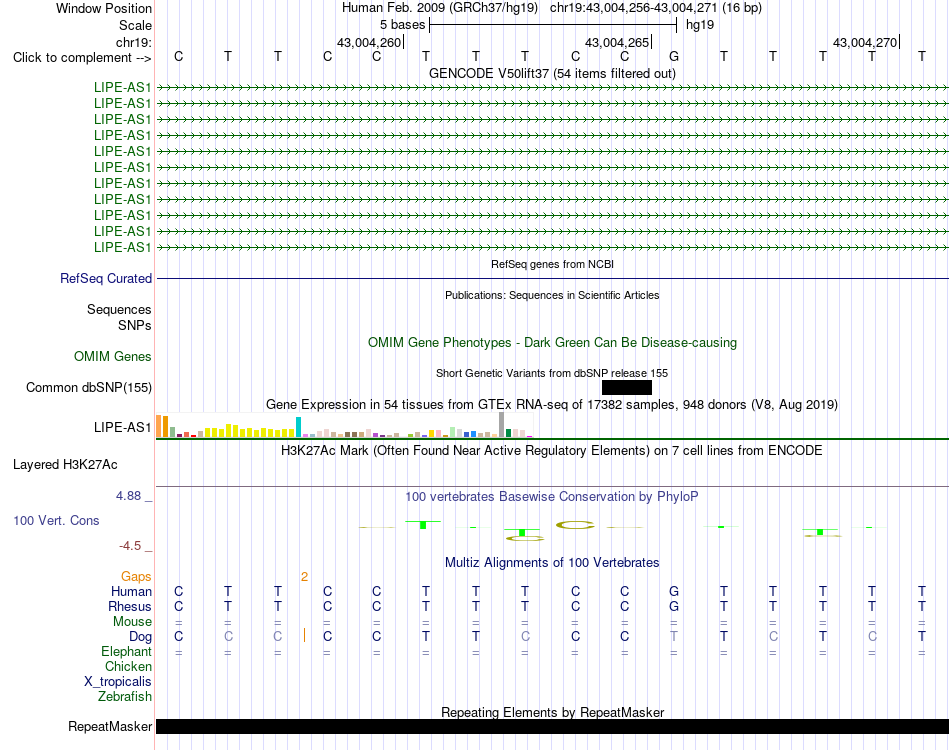Click the G base in the Human alignment row
The width and height of the screenshot is (950, 750).
tap(674, 591)
